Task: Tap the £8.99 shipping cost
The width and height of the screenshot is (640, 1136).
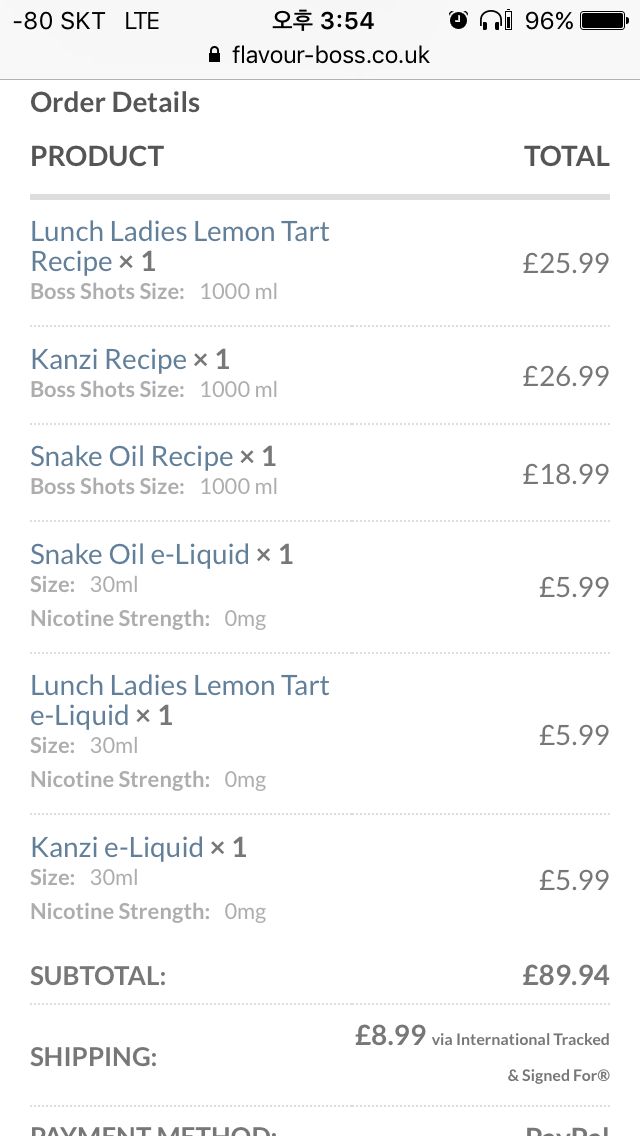Action: click(391, 1035)
